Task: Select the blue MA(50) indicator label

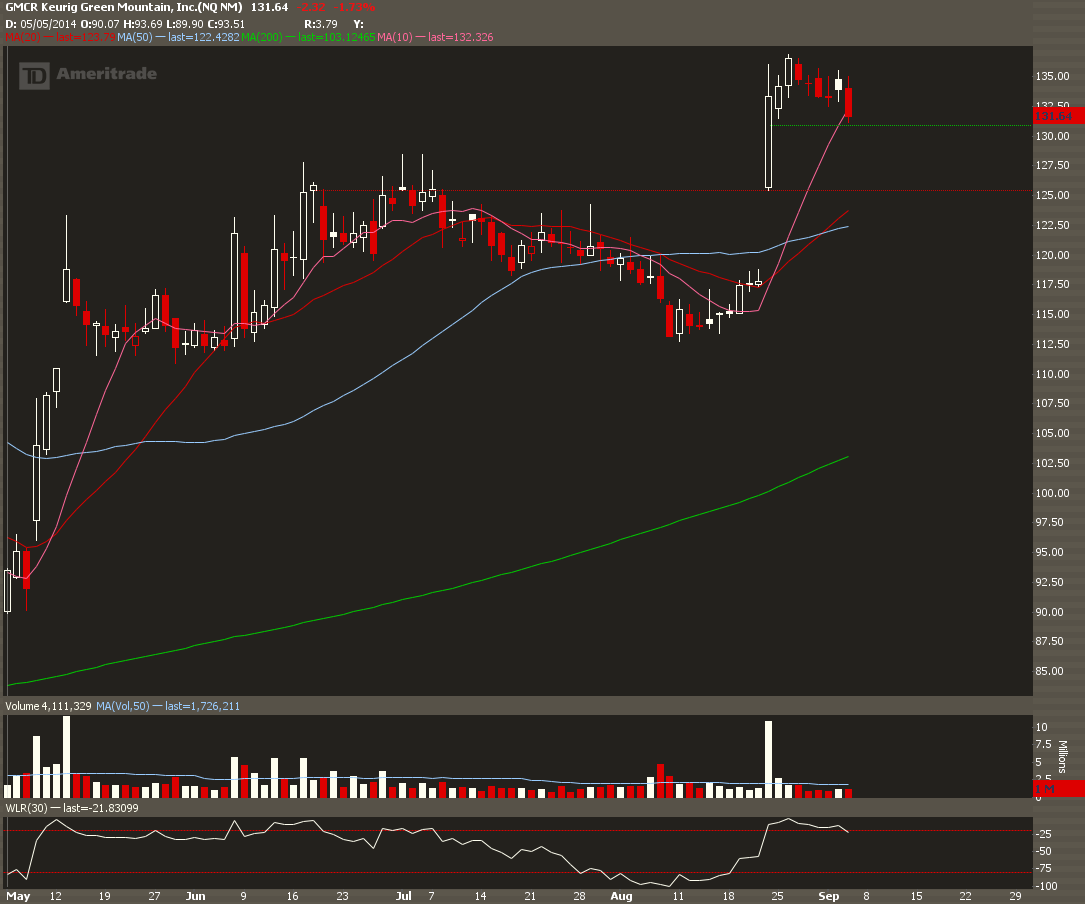Action: pyautogui.click(x=134, y=37)
